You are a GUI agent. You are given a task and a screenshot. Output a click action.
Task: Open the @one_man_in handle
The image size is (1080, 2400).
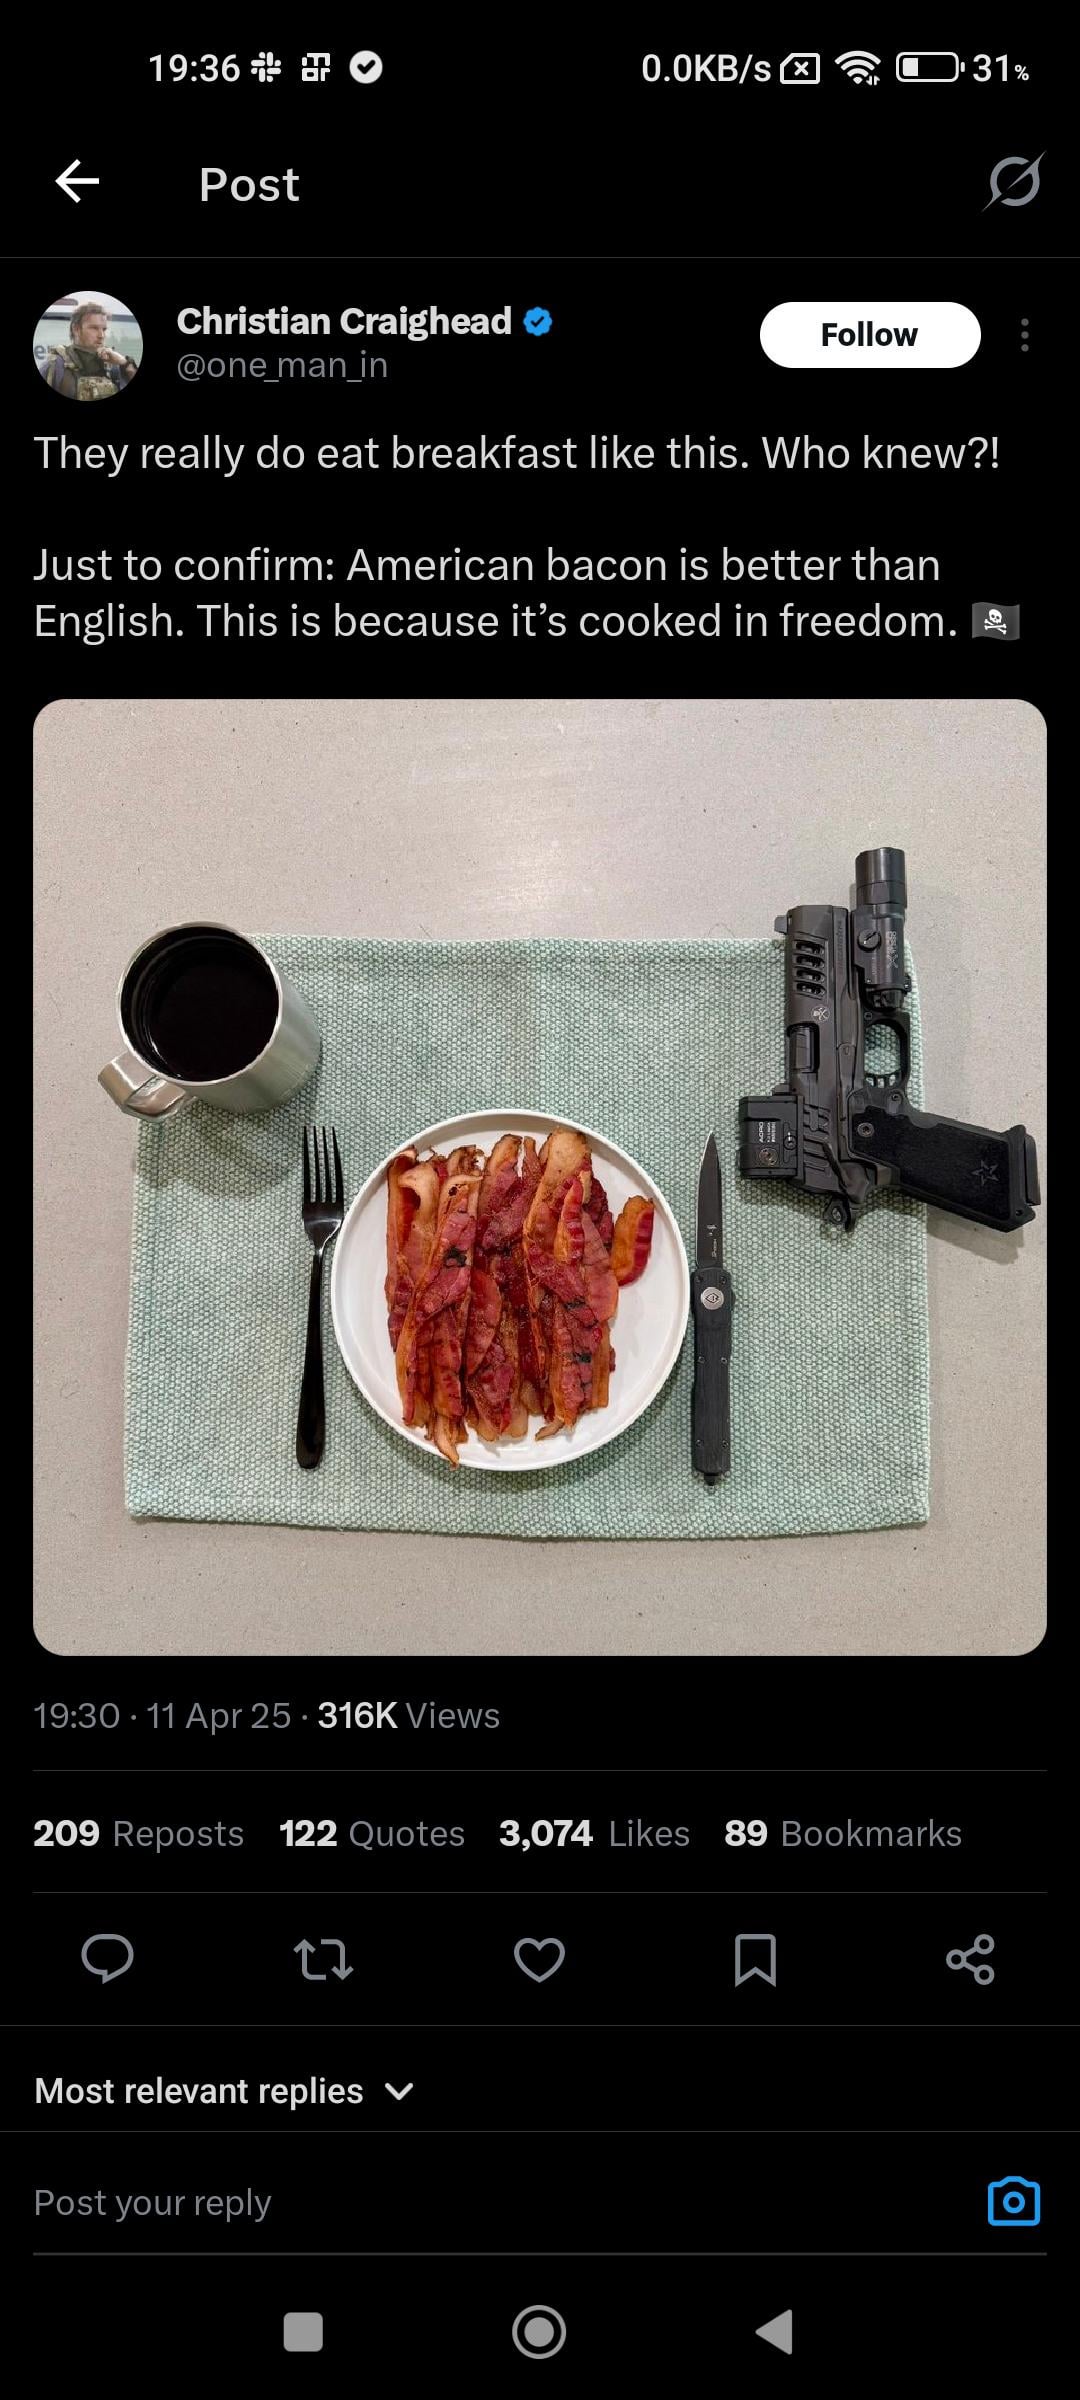tap(282, 366)
